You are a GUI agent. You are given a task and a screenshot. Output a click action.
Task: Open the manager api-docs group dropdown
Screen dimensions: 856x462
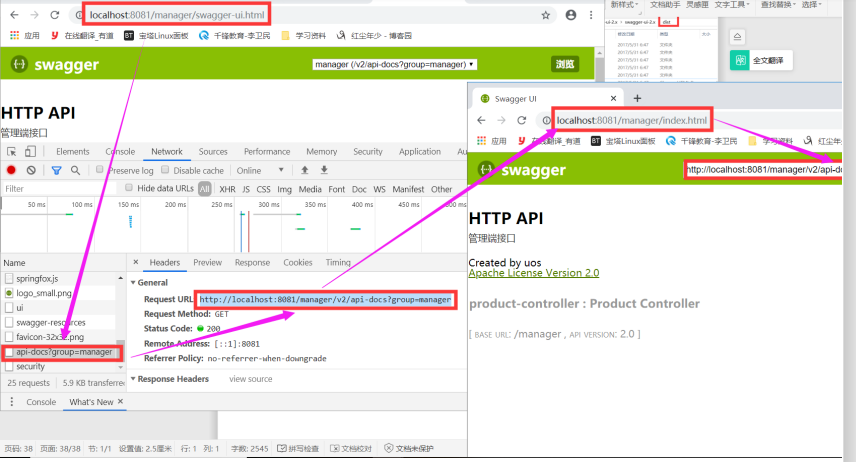coord(394,64)
